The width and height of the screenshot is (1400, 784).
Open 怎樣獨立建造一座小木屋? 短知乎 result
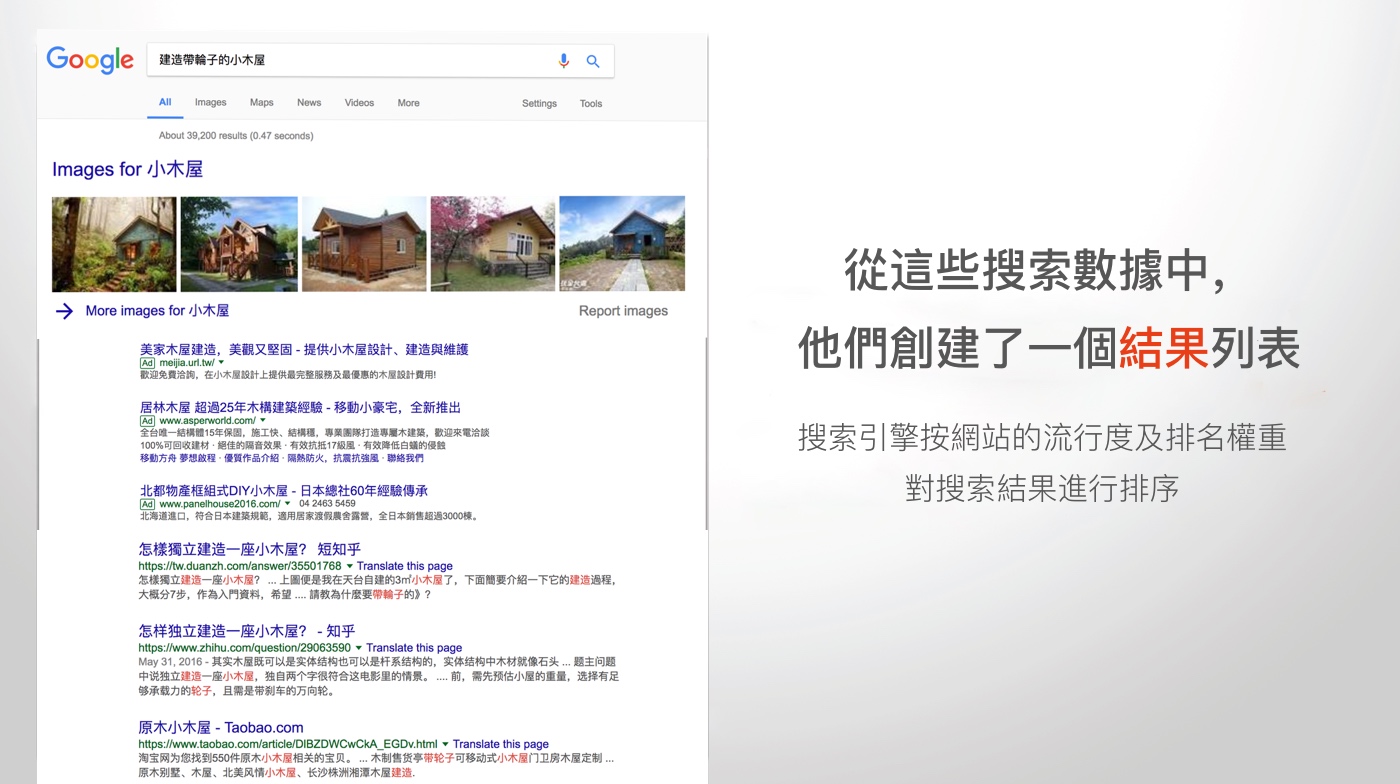(250, 549)
